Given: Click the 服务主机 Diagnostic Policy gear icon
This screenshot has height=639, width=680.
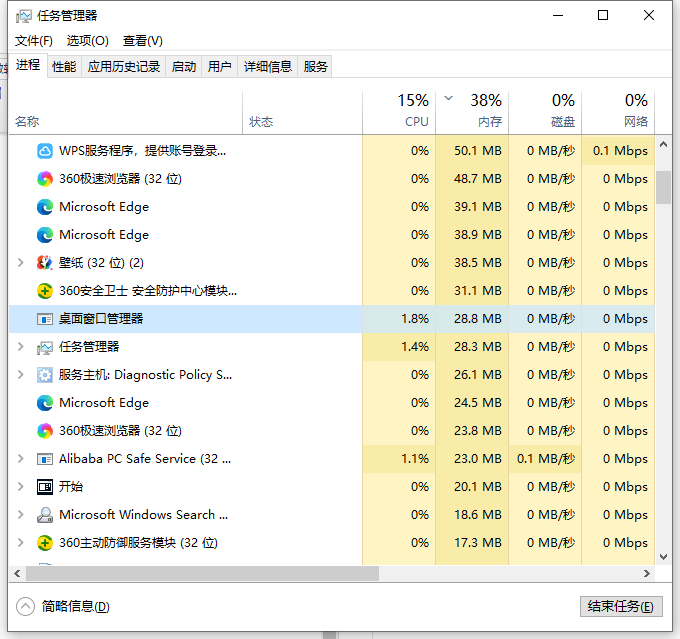Looking at the screenshot, I should pos(45,375).
